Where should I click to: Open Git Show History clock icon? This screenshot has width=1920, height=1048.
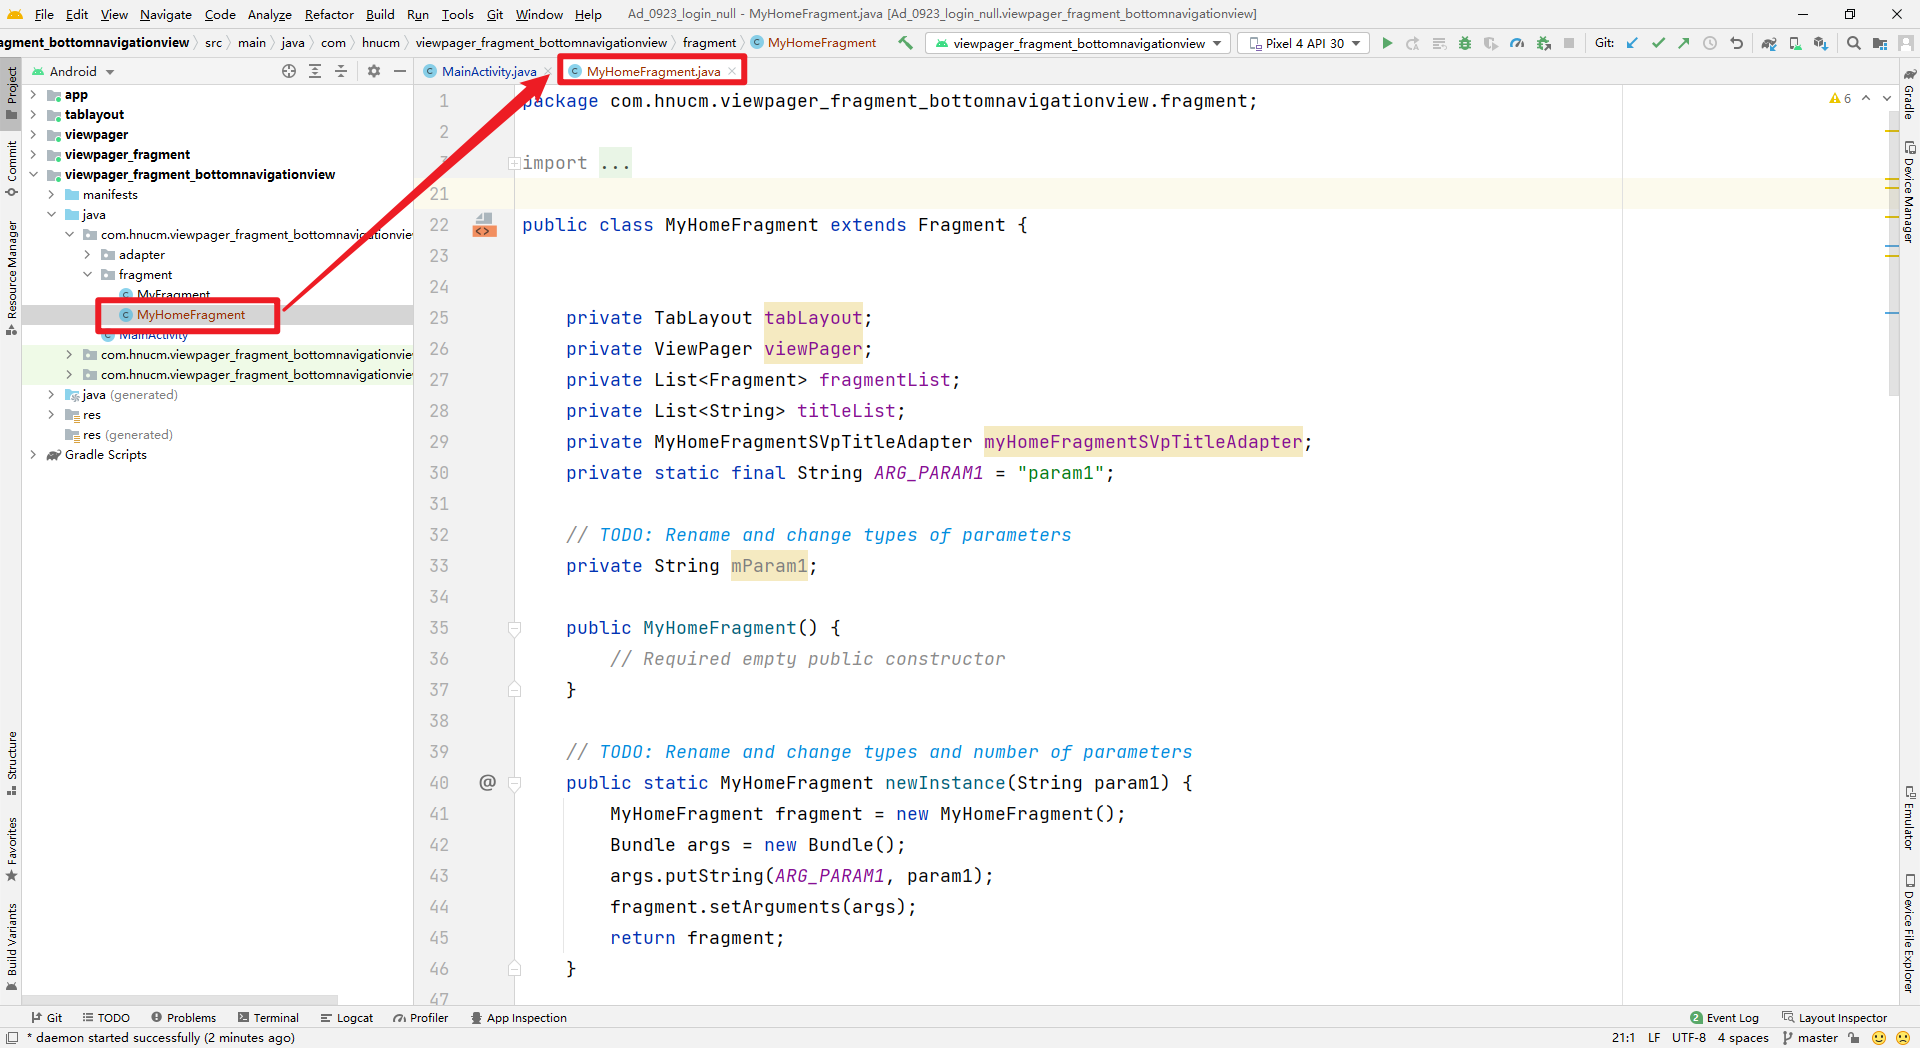tap(1710, 43)
